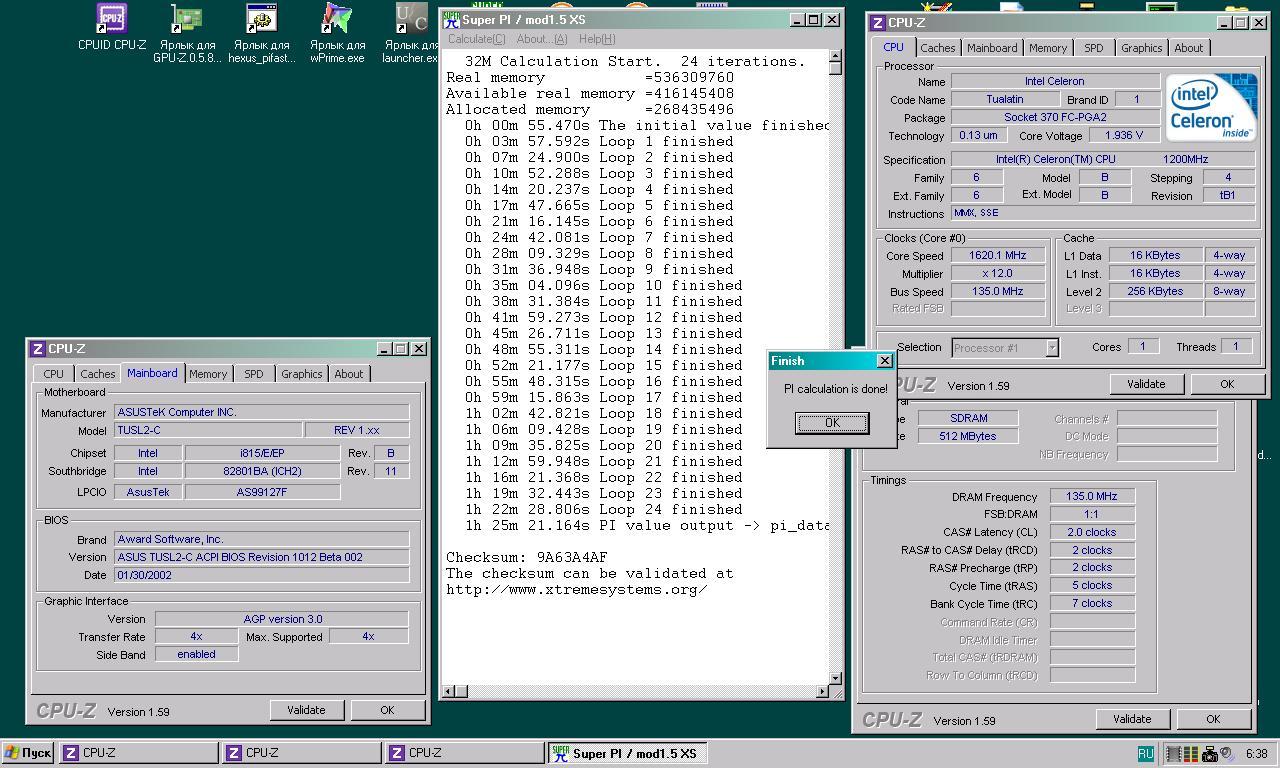Open the Calculate(C) menu in Super PI

point(476,39)
